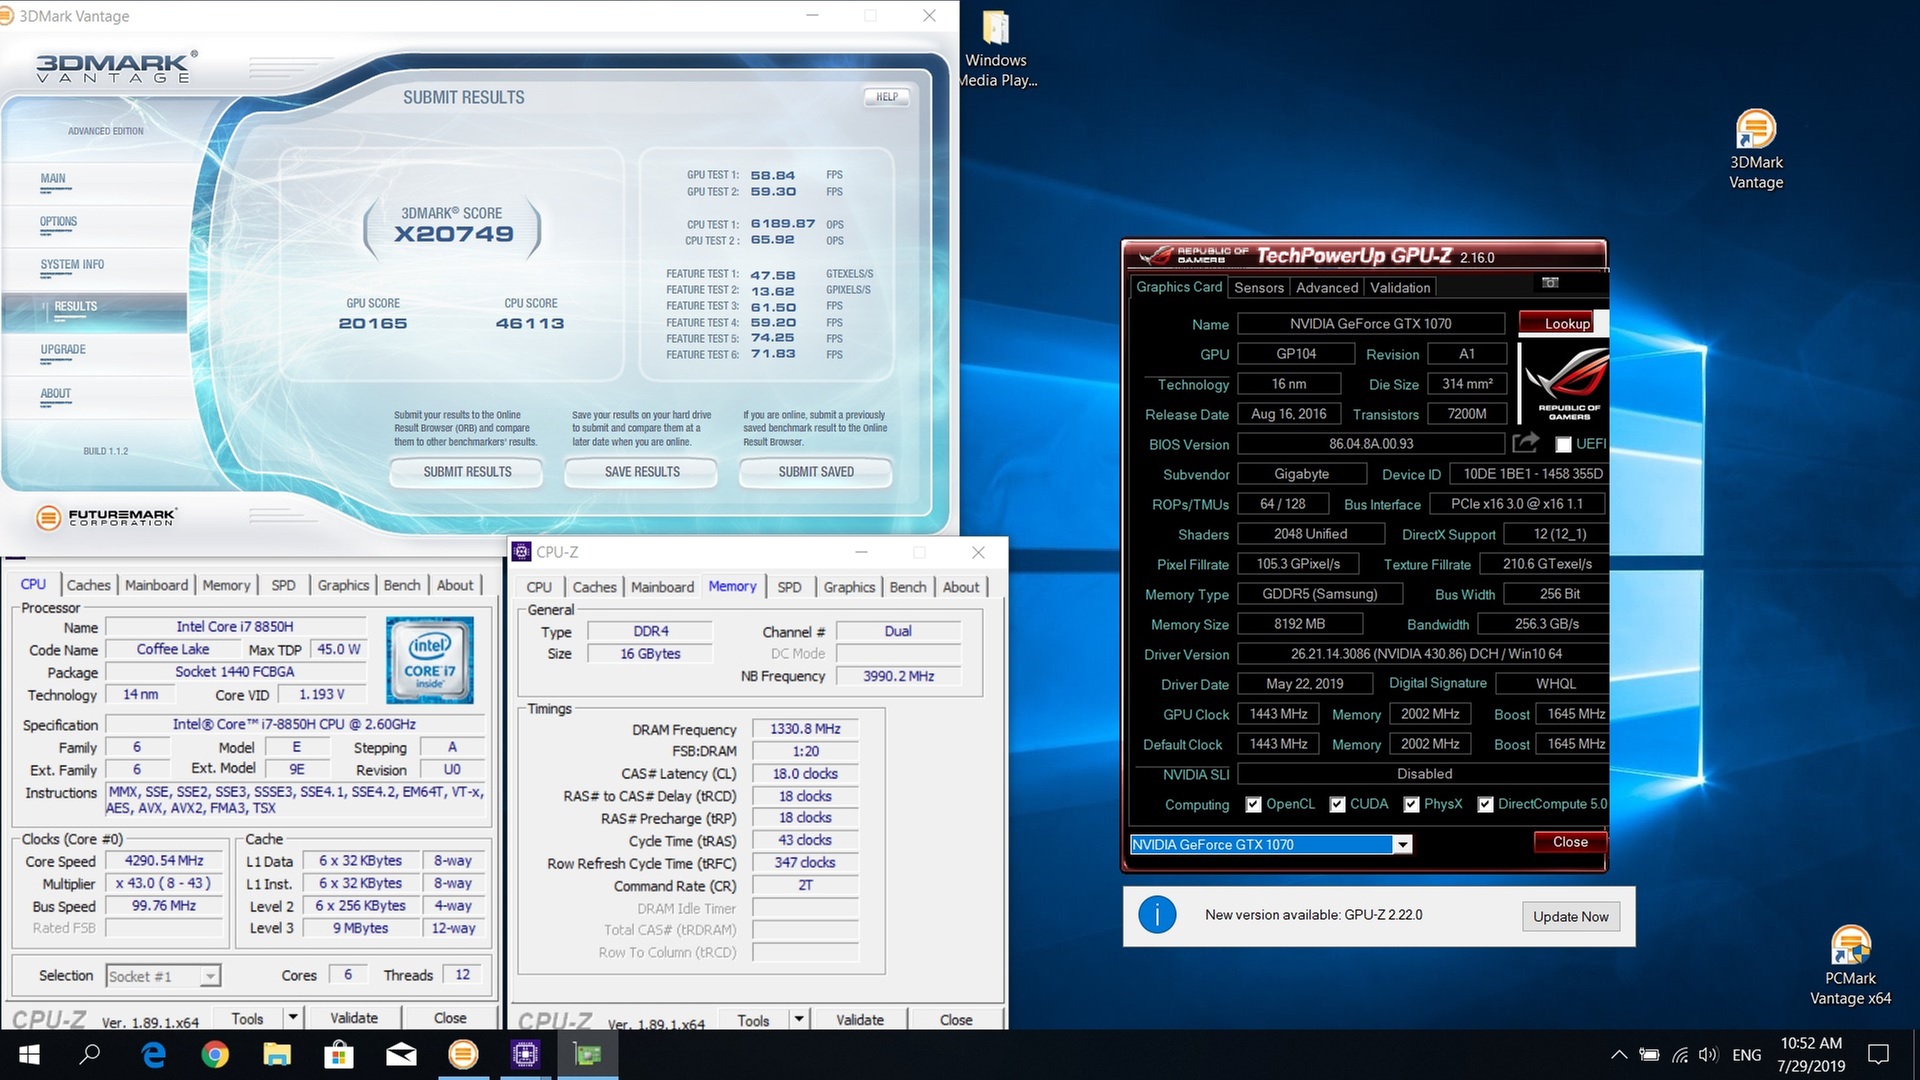Open the PCMark Vantage x64 desktop shortcut

[x=1850, y=966]
